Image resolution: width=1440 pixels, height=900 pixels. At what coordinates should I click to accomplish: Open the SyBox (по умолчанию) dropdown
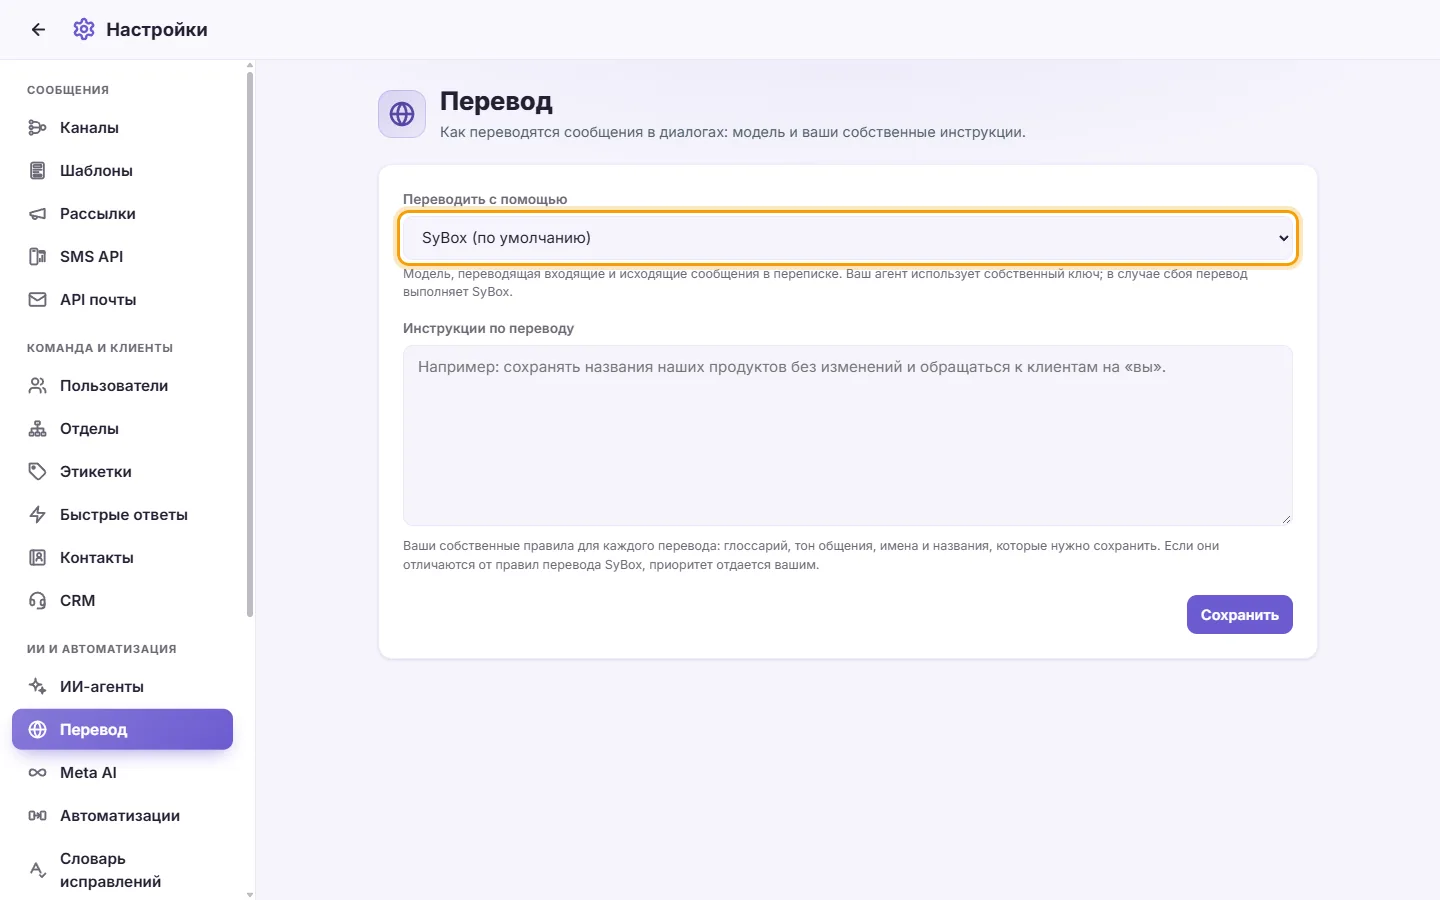tap(848, 238)
